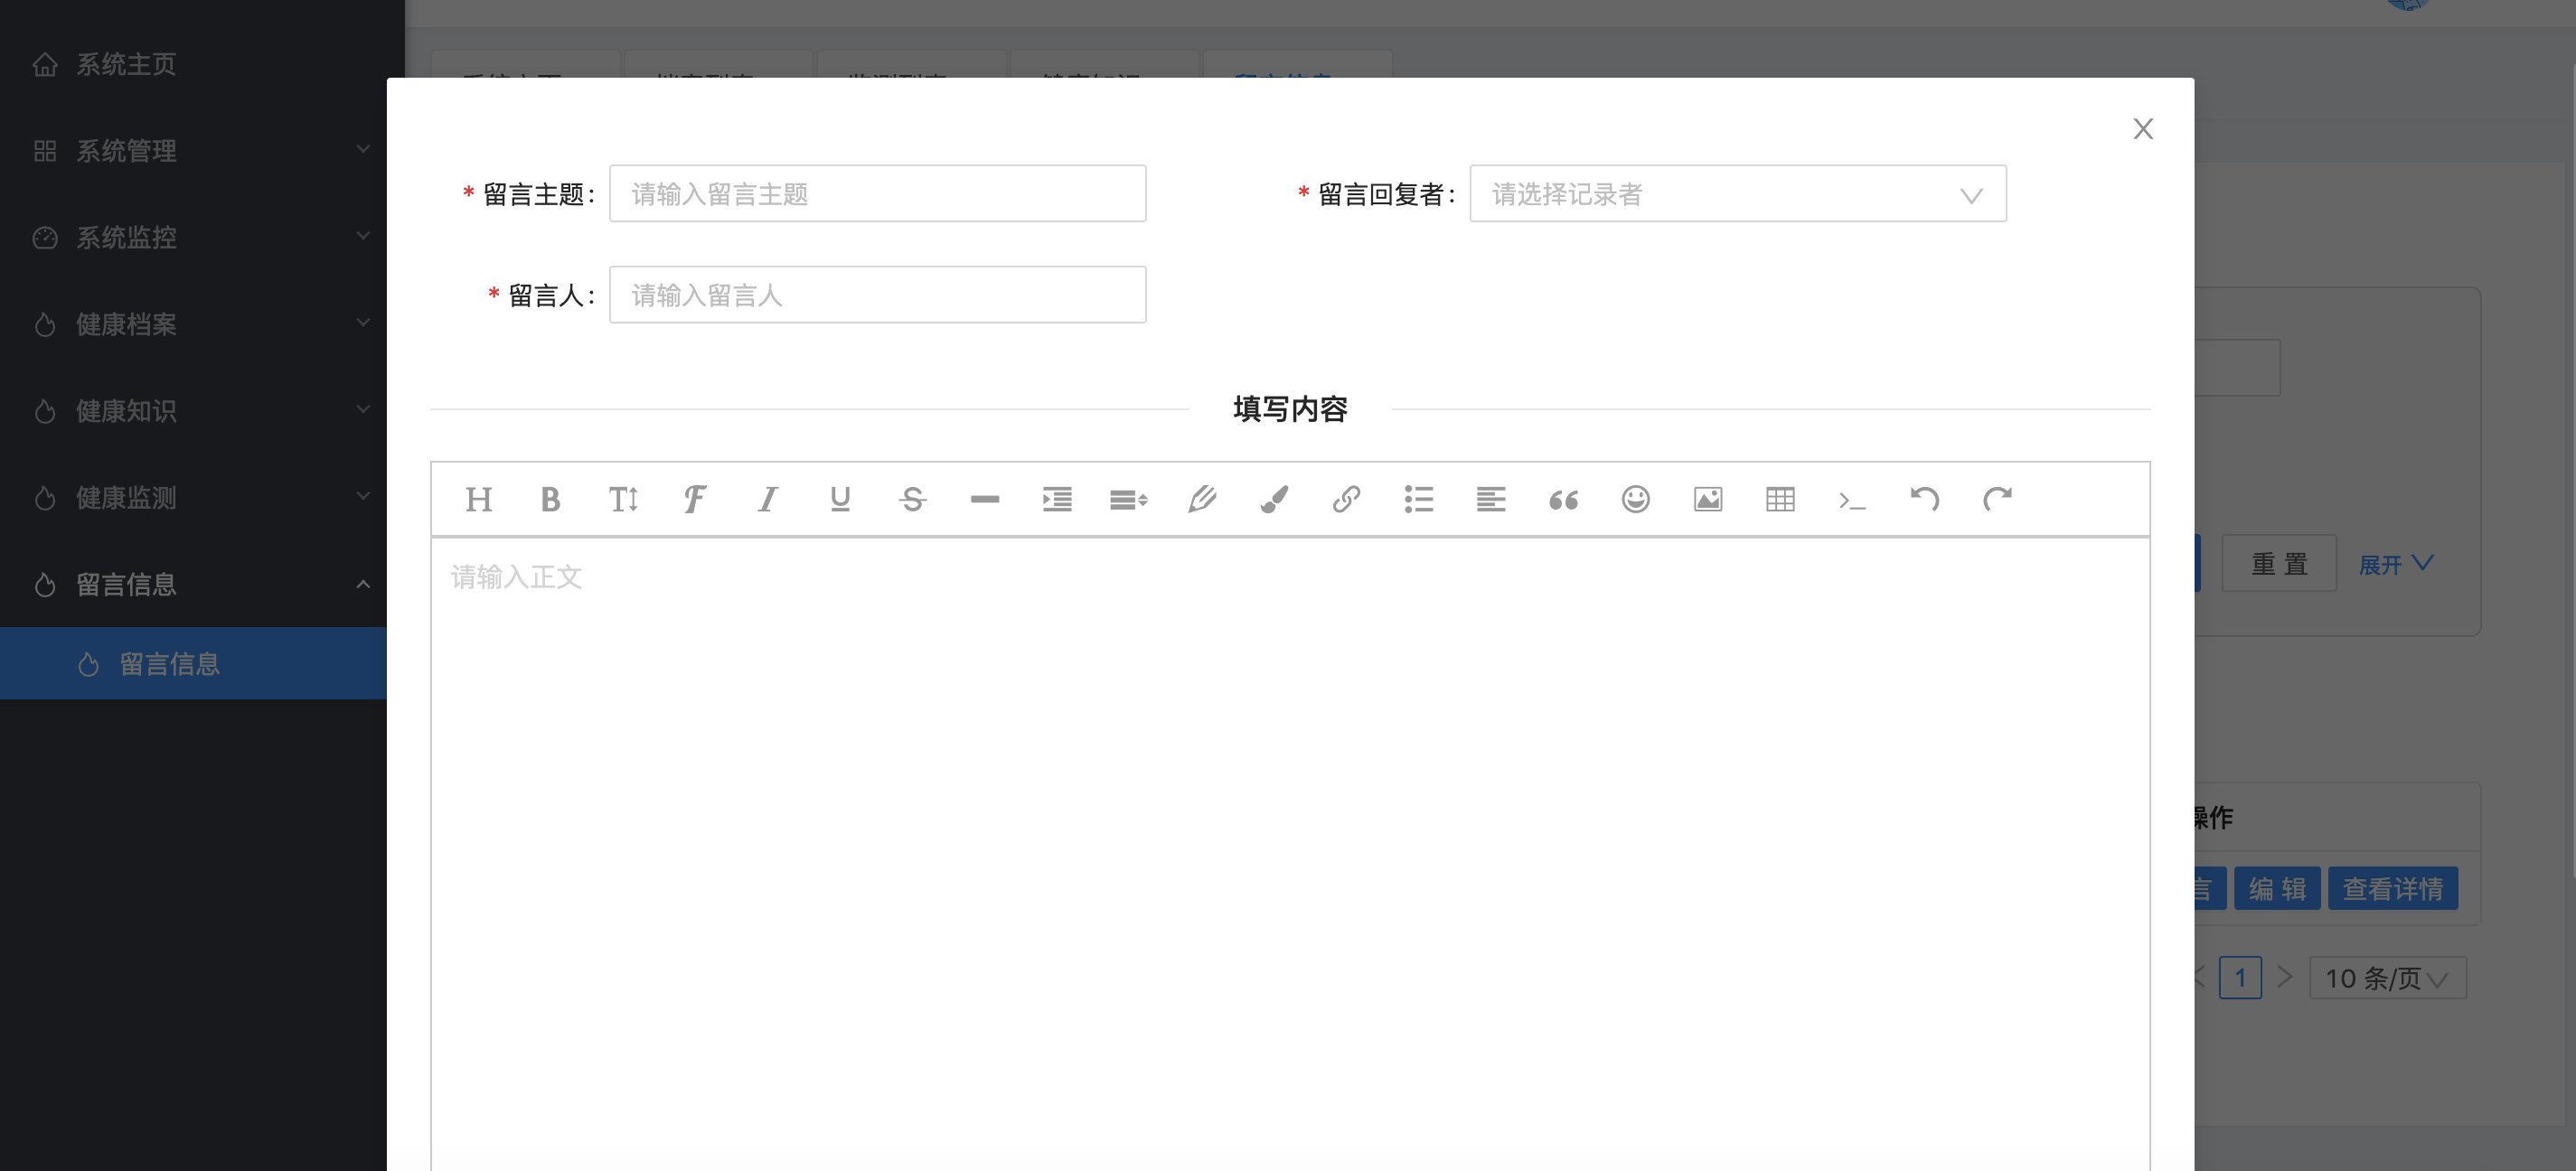Click the Underline icon in the editor toolbar
Viewport: 2576px width, 1171px height.
[x=839, y=499]
